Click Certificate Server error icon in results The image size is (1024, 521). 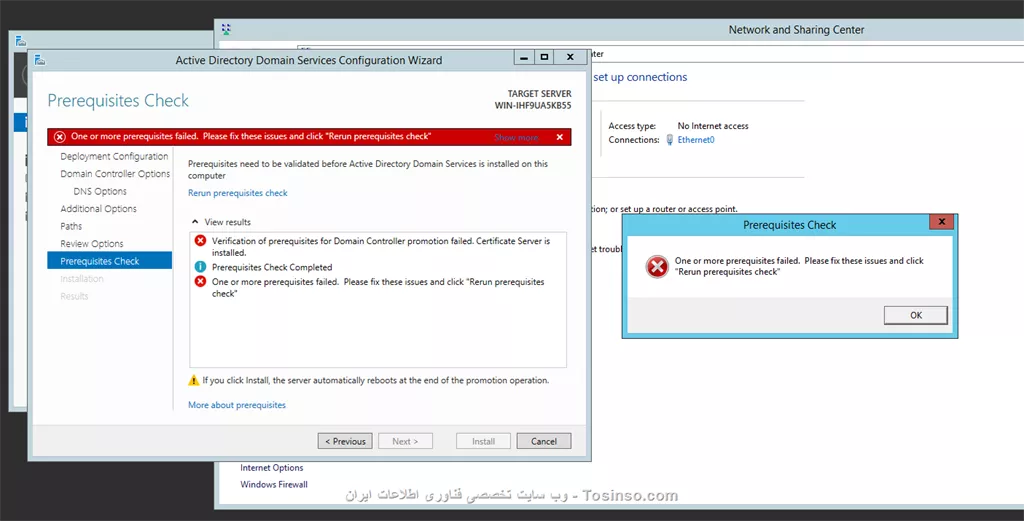click(200, 241)
